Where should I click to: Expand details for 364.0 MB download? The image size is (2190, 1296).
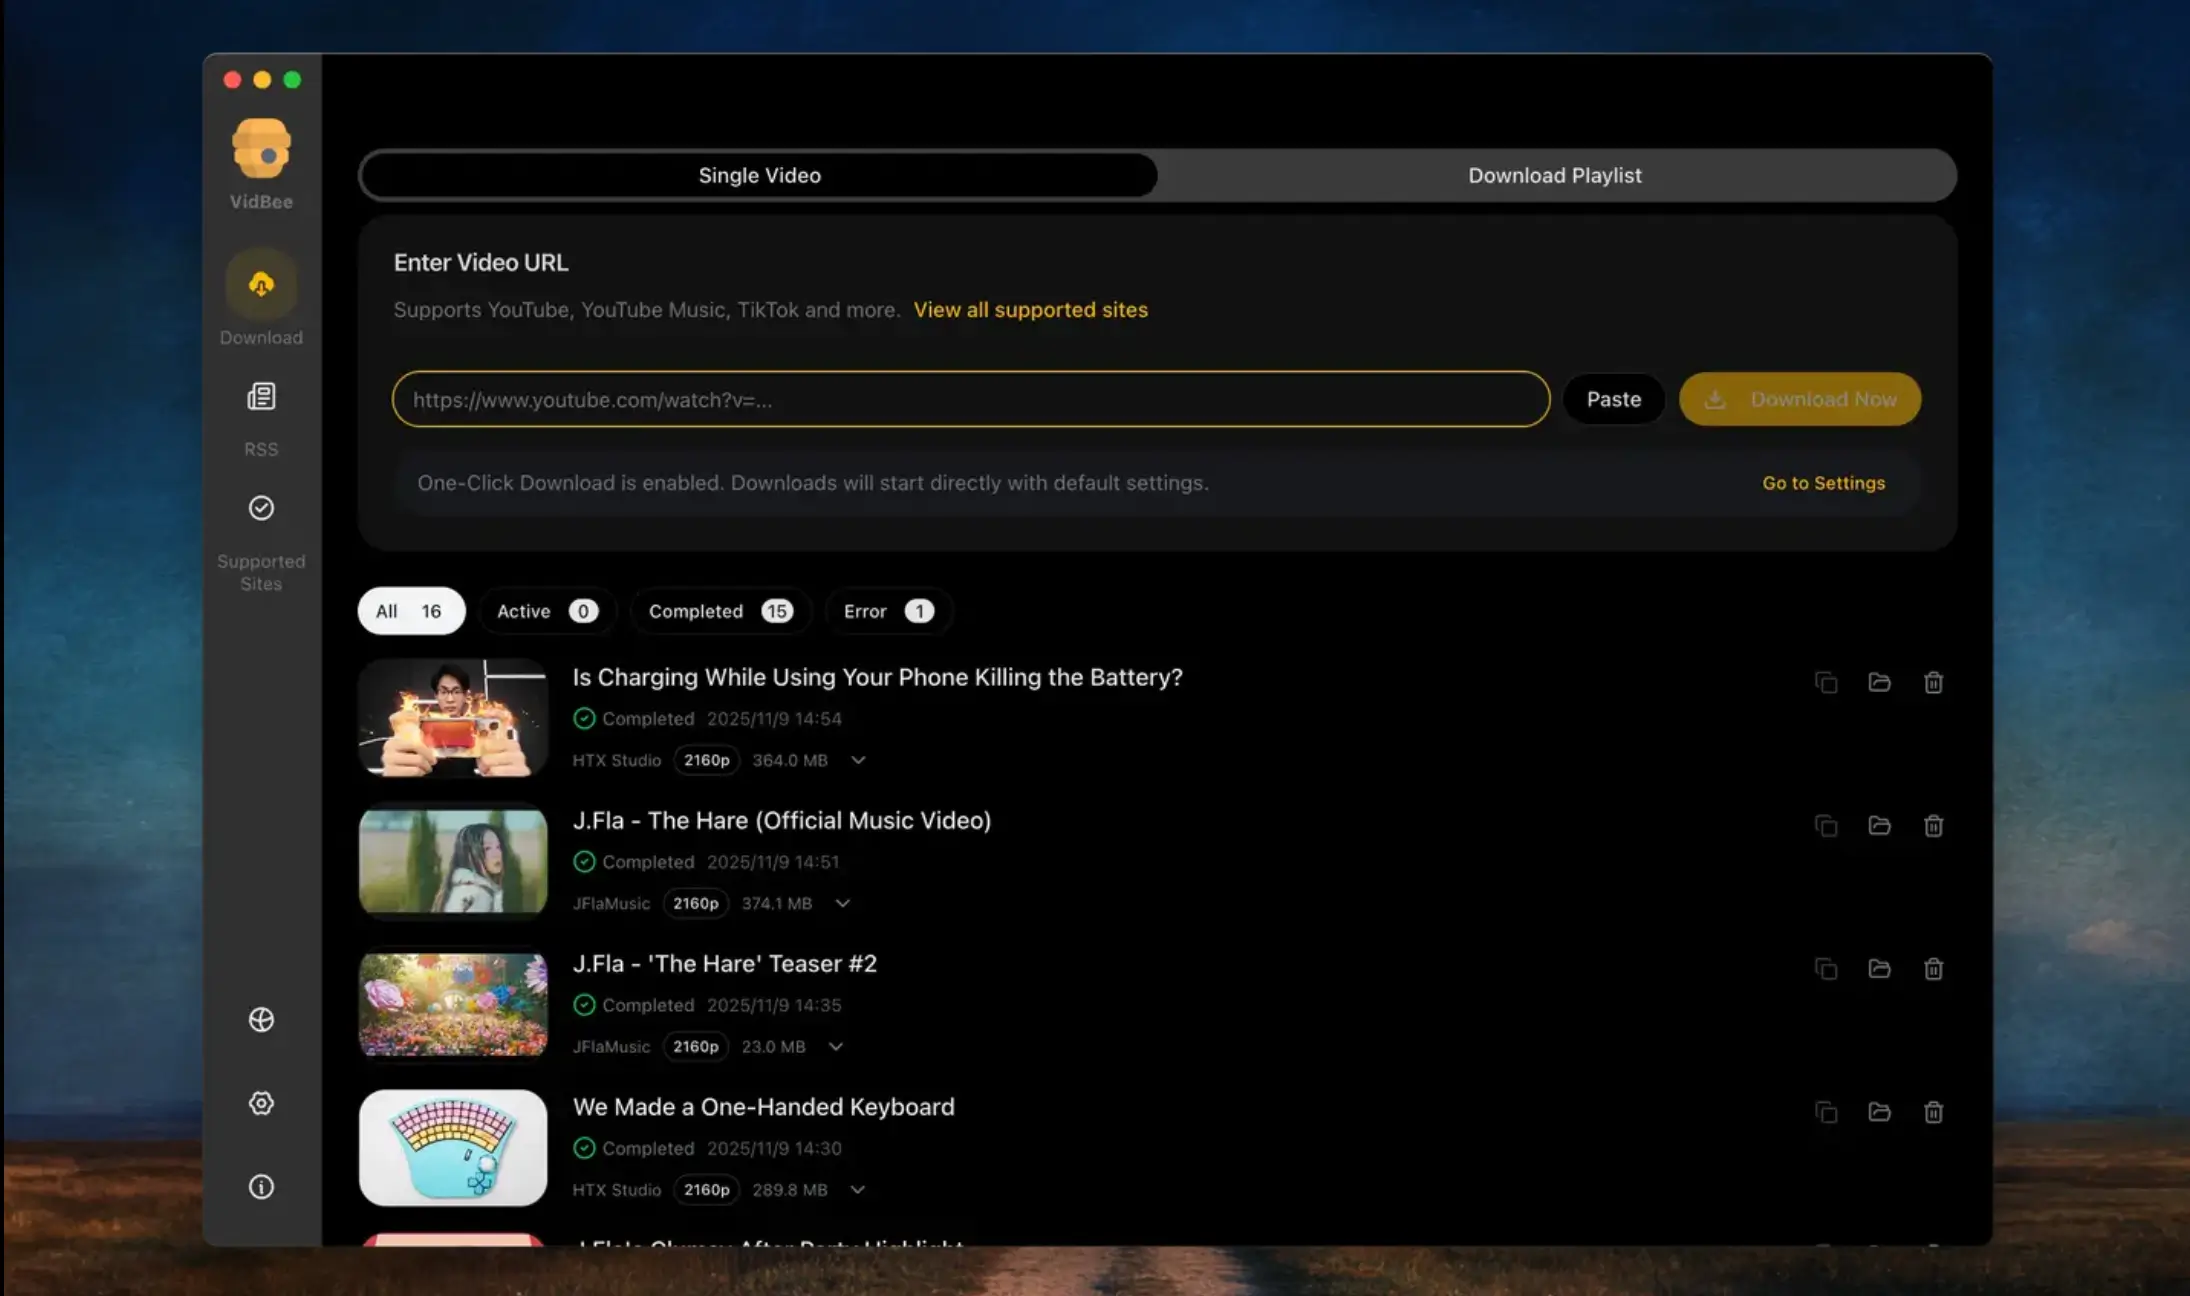pyautogui.click(x=858, y=760)
